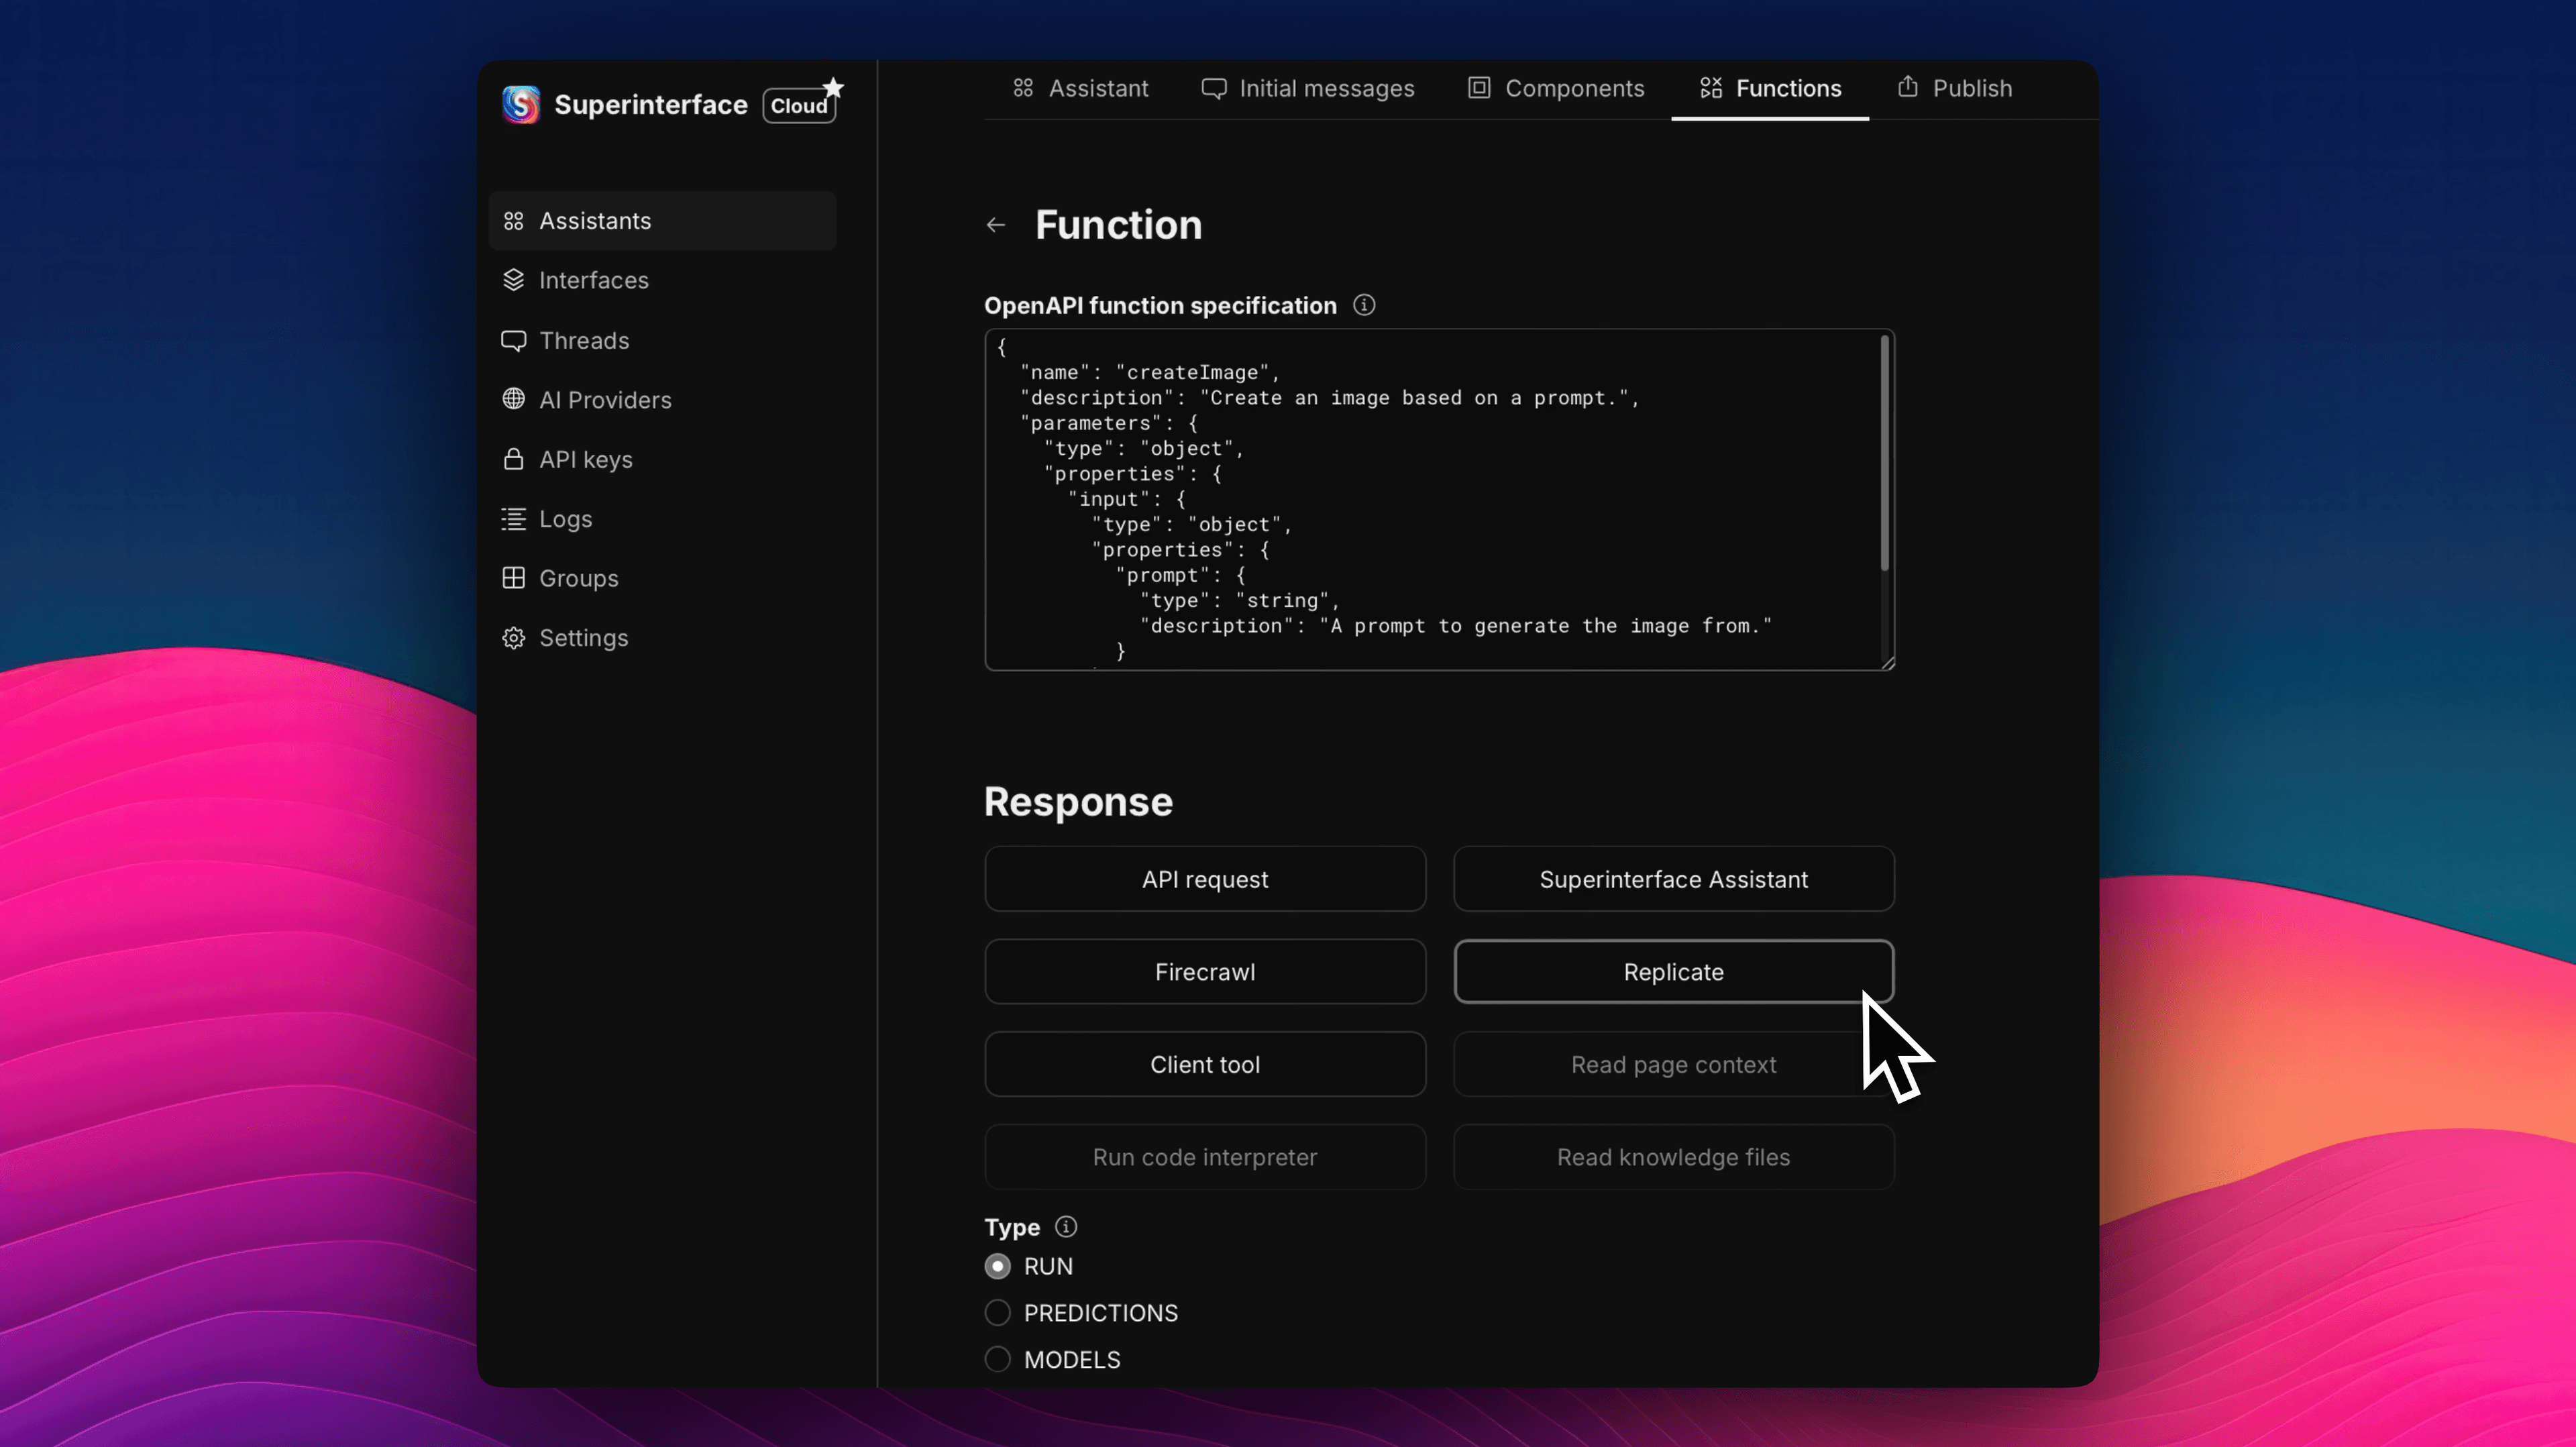This screenshot has height=1447, width=2576.
Task: Select the RUN type option
Action: click(x=997, y=1266)
